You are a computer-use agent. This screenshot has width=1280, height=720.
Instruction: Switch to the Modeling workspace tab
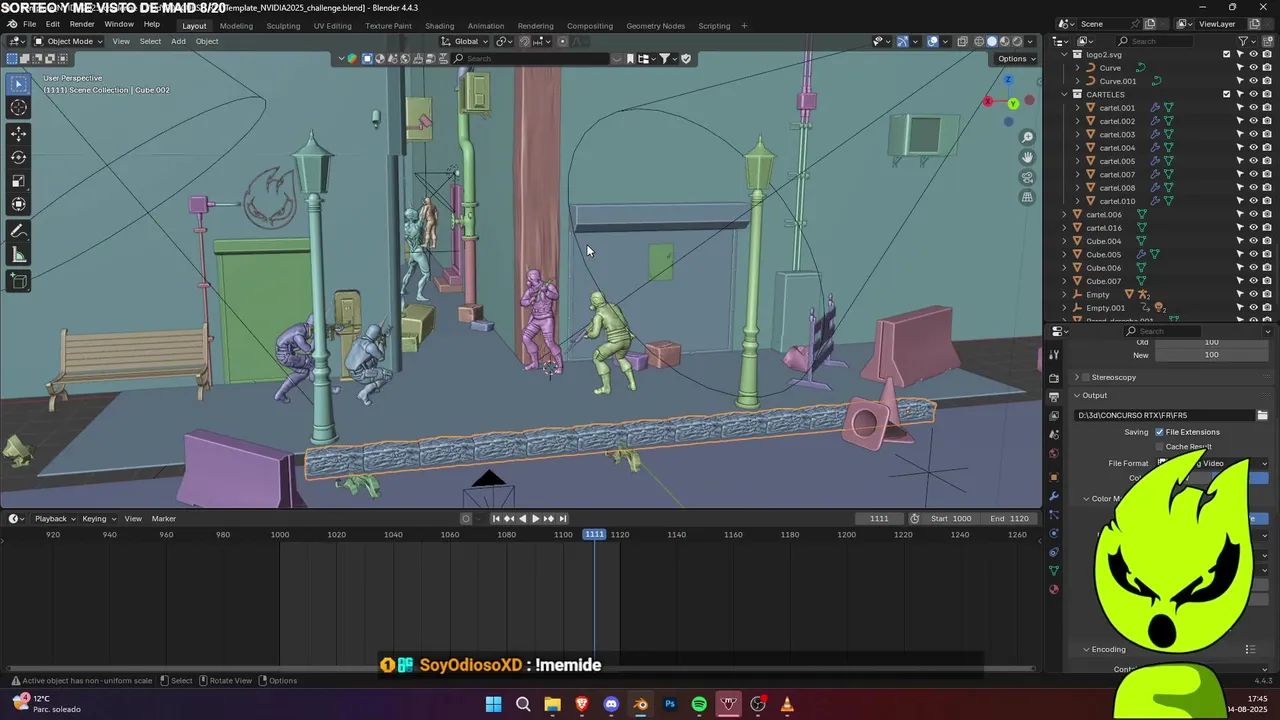click(236, 25)
